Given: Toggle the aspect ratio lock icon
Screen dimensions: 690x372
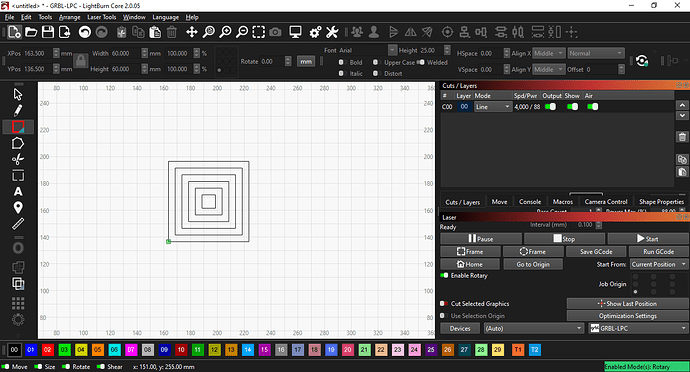Looking at the screenshot, I should (81, 60).
